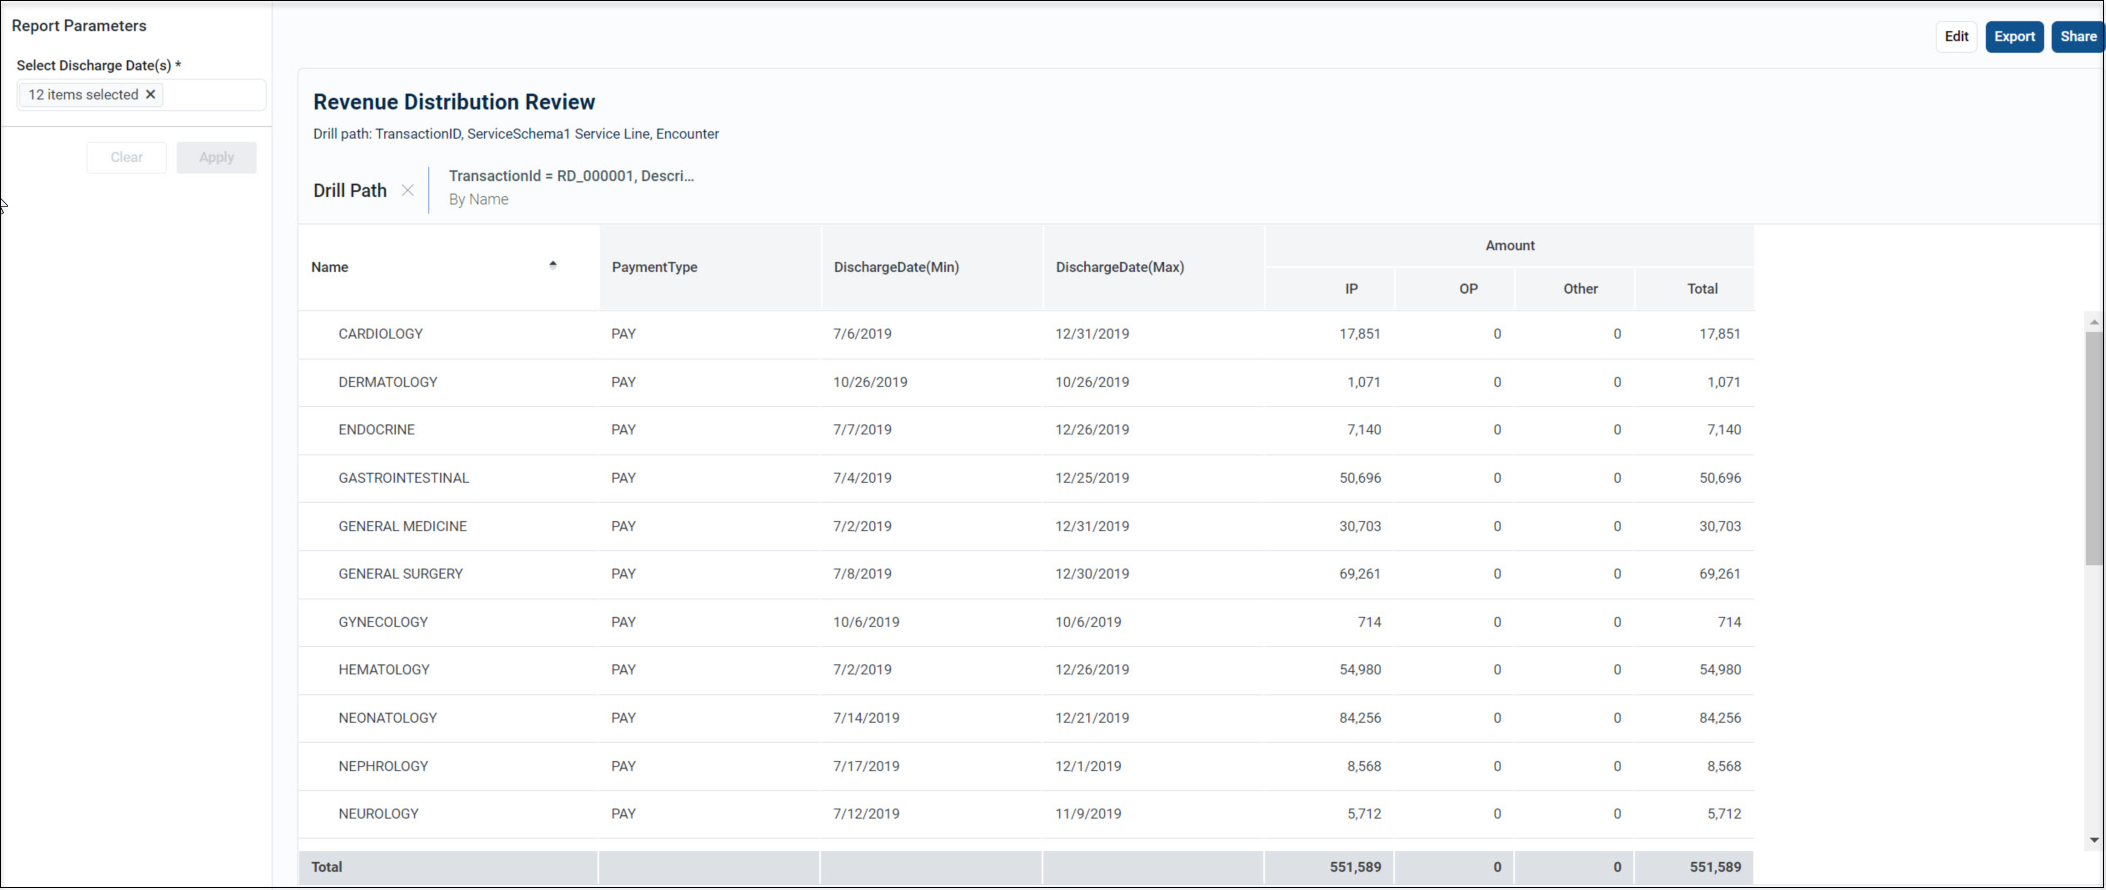This screenshot has width=2106, height=890.
Task: Click Neonatology IP amount 84,256
Action: pyautogui.click(x=1360, y=718)
